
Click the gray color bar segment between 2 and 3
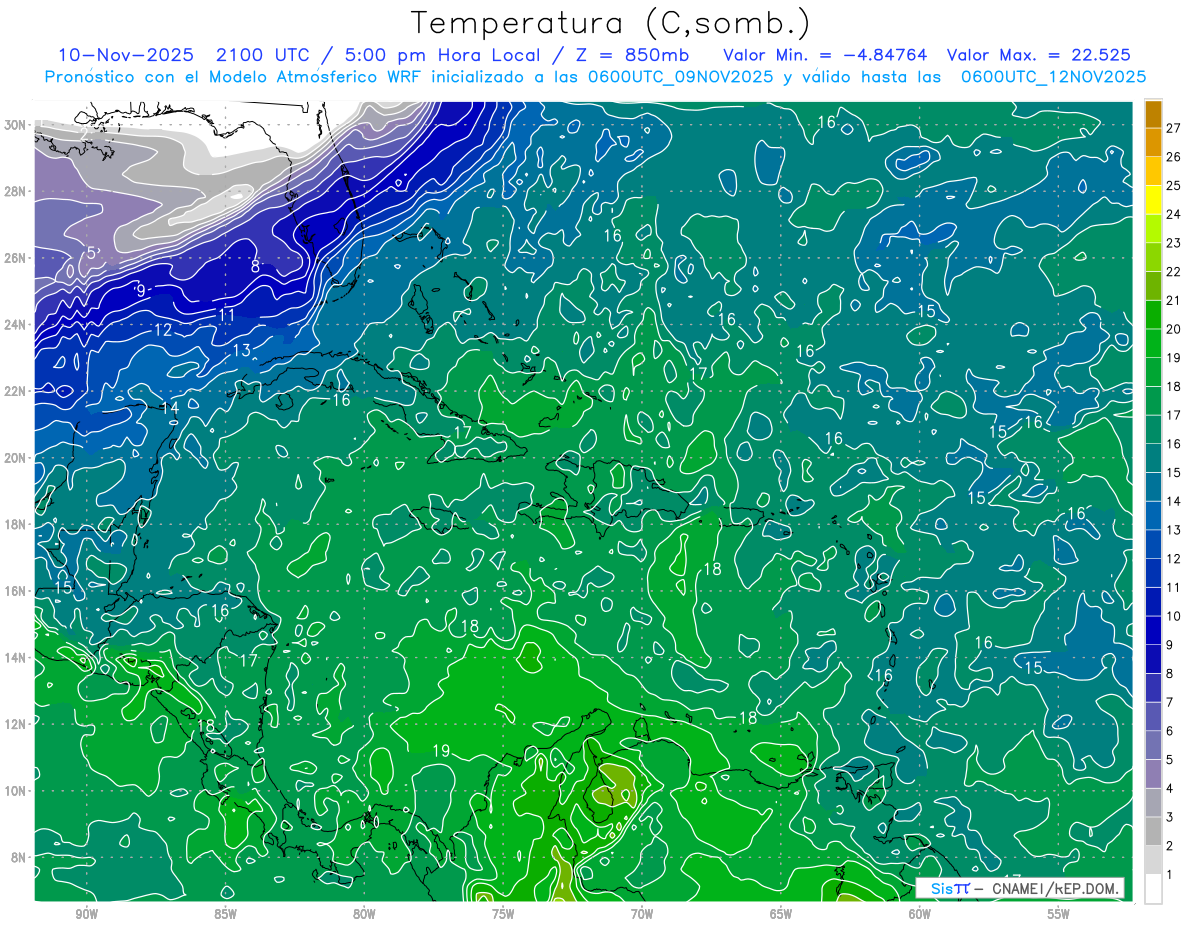[x=1153, y=831]
